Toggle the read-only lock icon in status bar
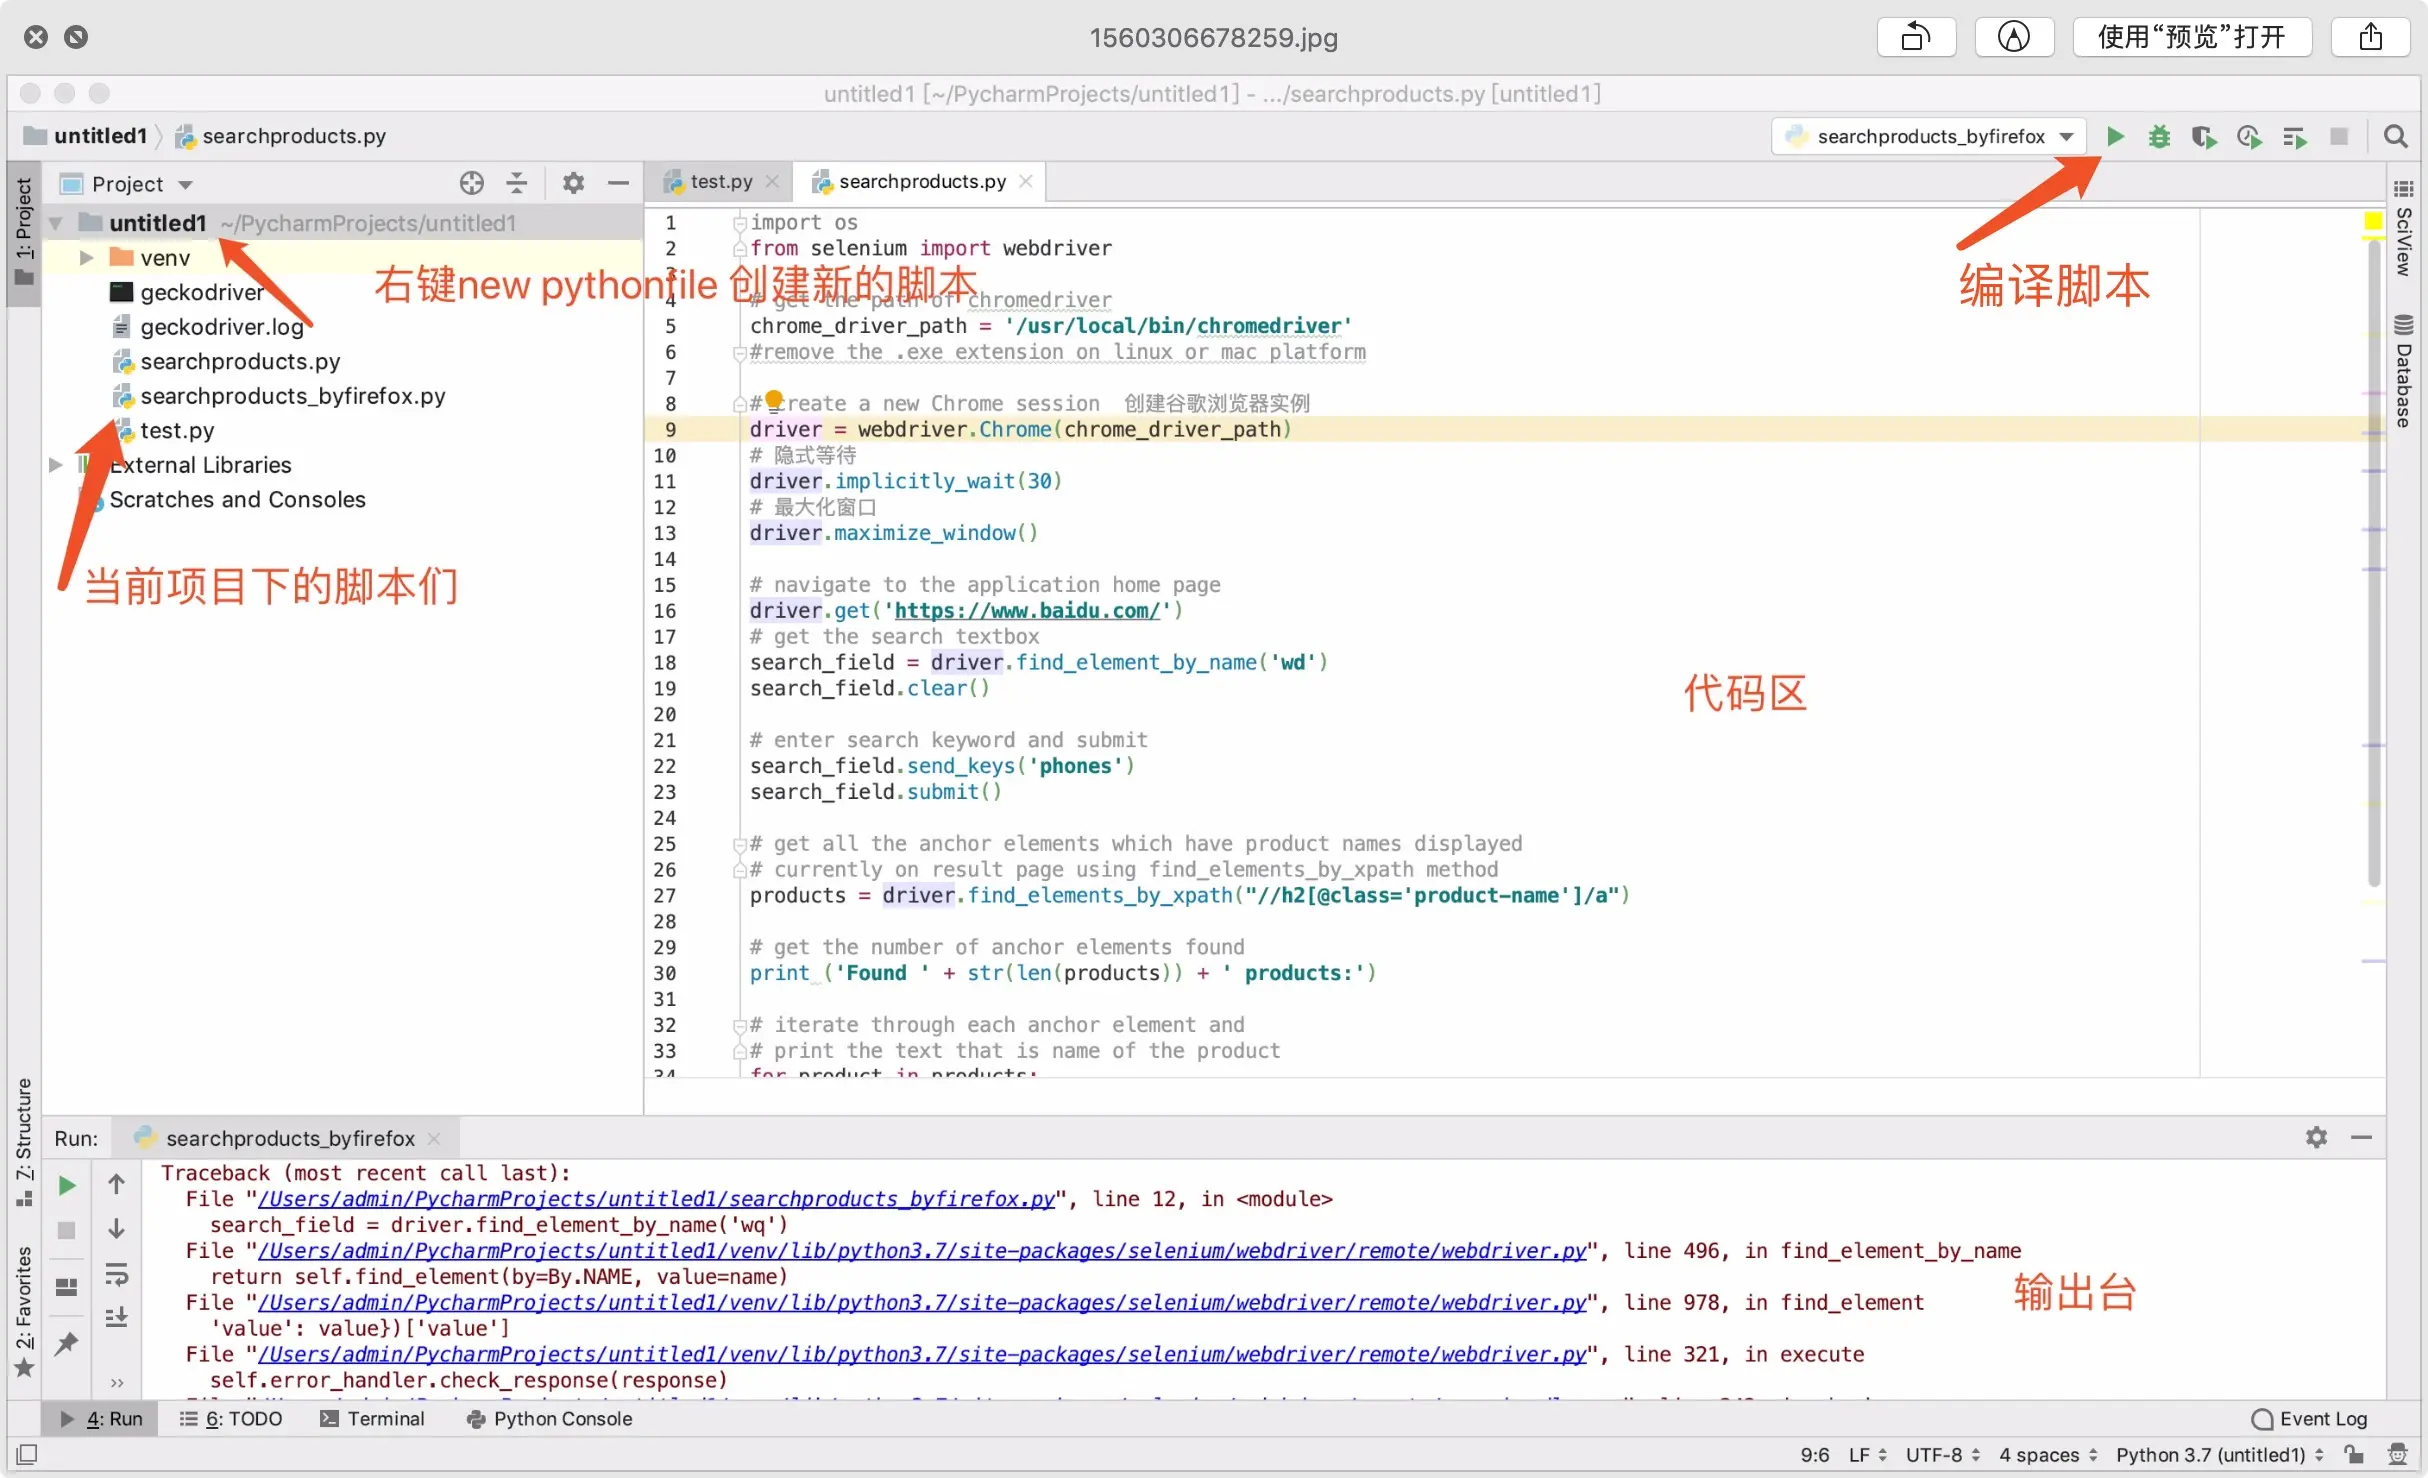The width and height of the screenshot is (2428, 1478). tap(2355, 1455)
